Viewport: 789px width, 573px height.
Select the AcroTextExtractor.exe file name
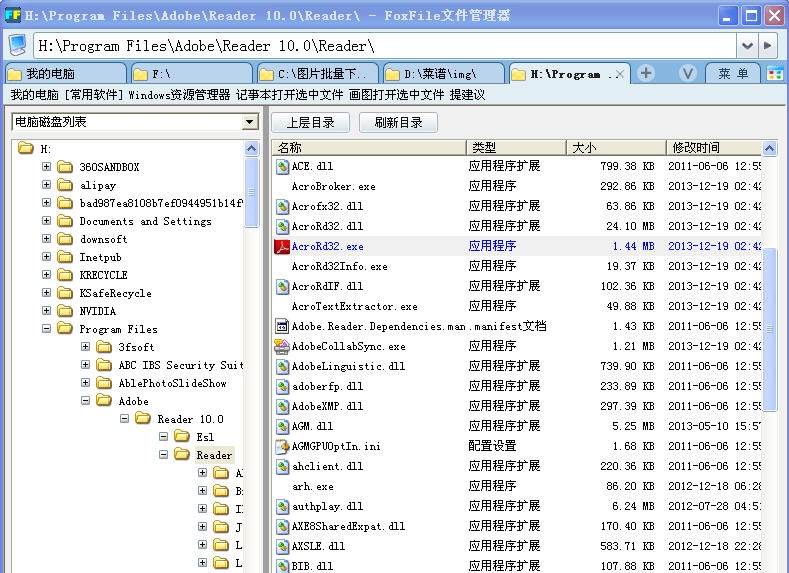pos(354,306)
